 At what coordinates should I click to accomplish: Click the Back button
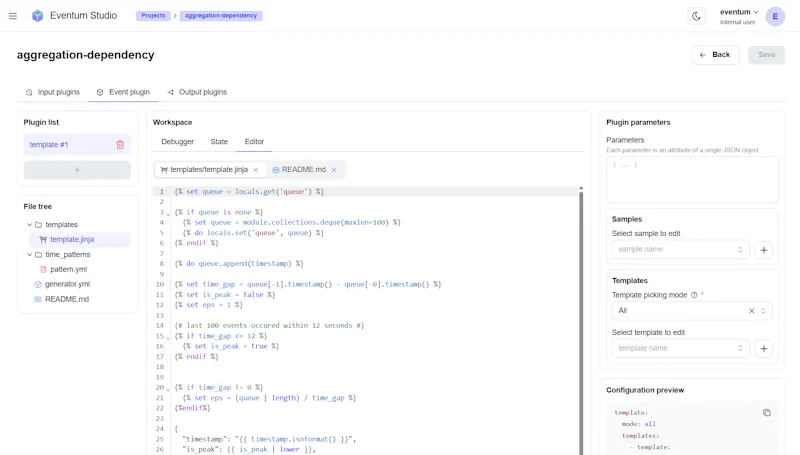(715, 55)
